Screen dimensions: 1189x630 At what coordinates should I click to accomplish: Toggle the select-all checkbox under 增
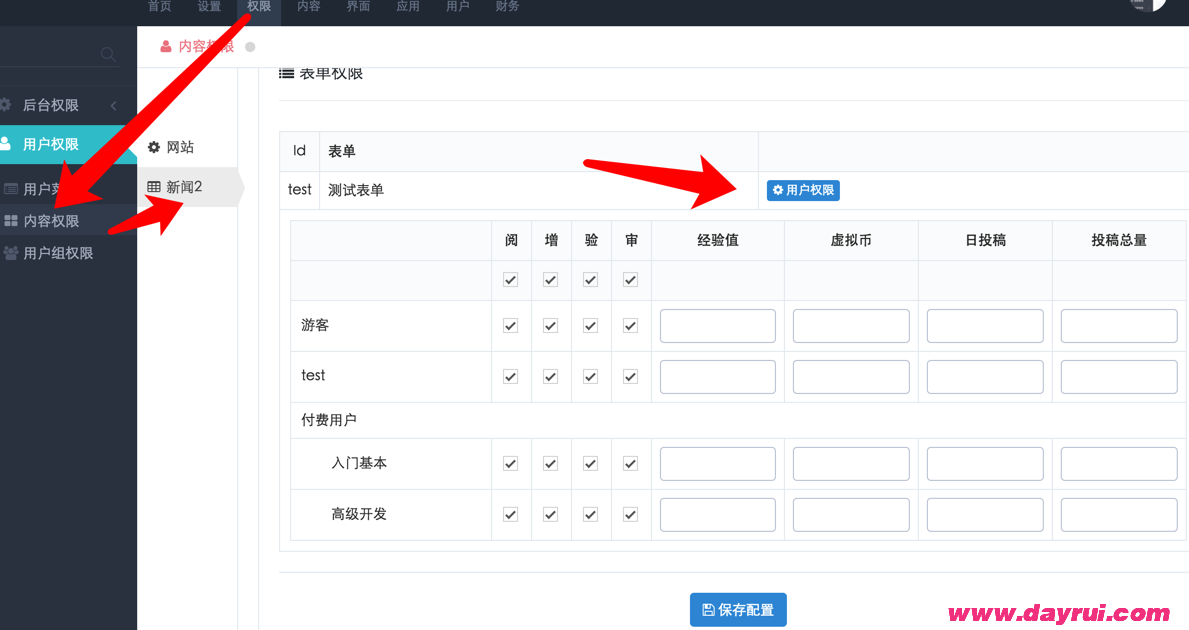551,280
